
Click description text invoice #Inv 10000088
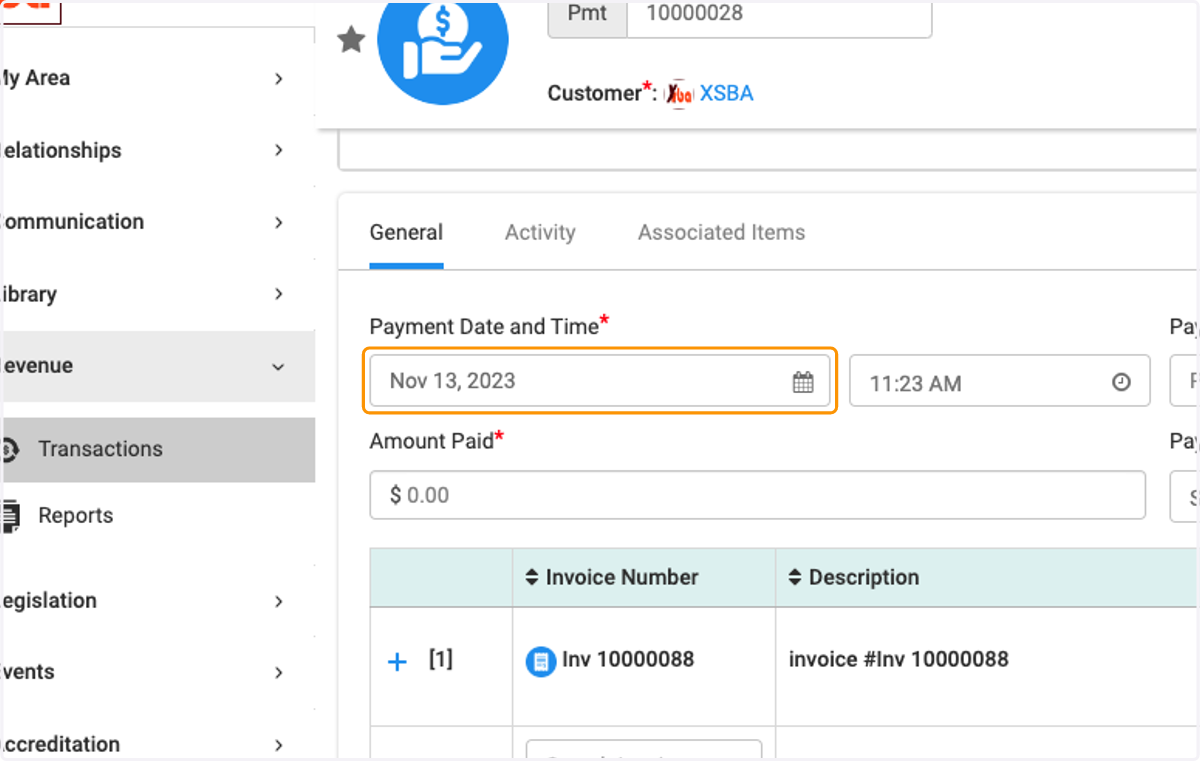tap(898, 659)
